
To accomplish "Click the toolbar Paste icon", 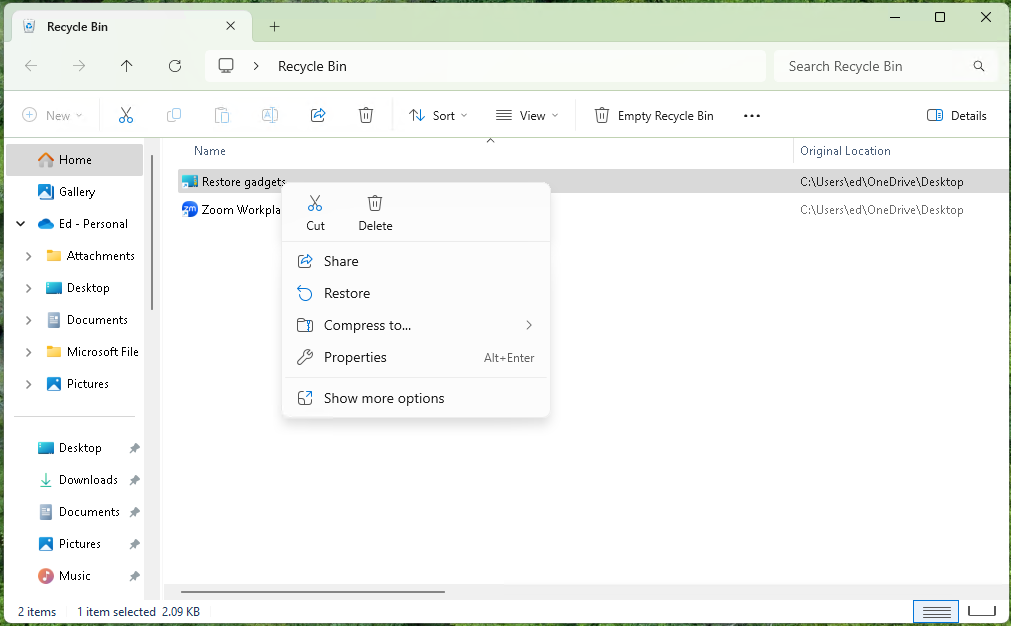I will point(222,115).
